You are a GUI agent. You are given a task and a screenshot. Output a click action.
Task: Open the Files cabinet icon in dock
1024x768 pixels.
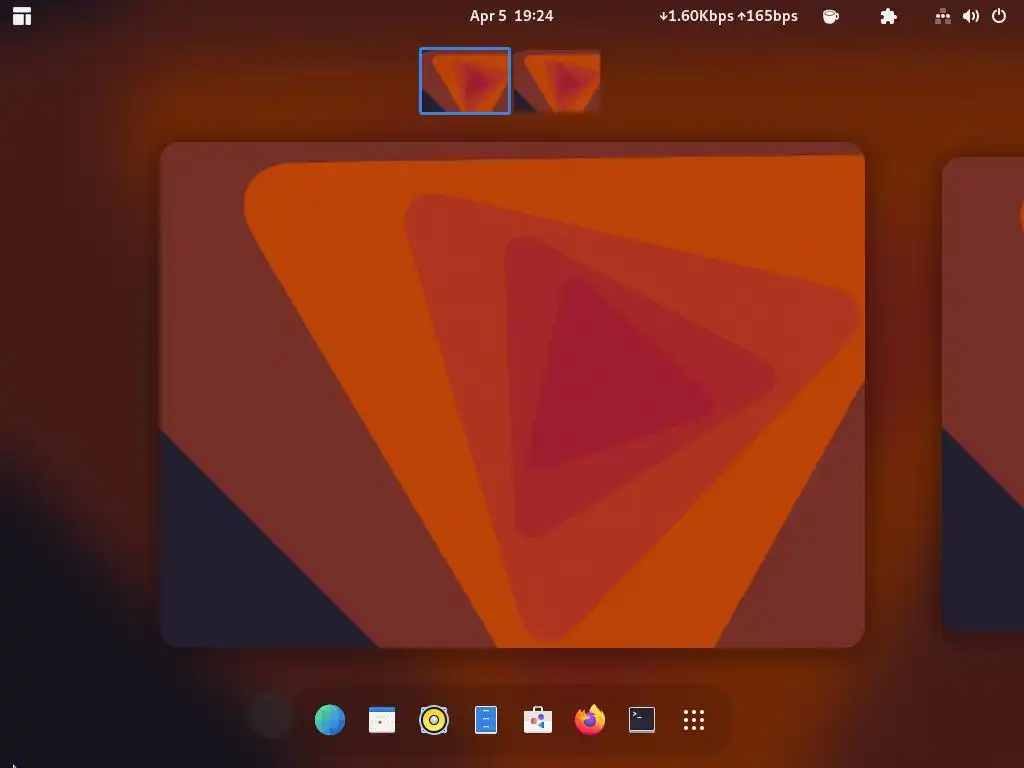[x=486, y=720]
